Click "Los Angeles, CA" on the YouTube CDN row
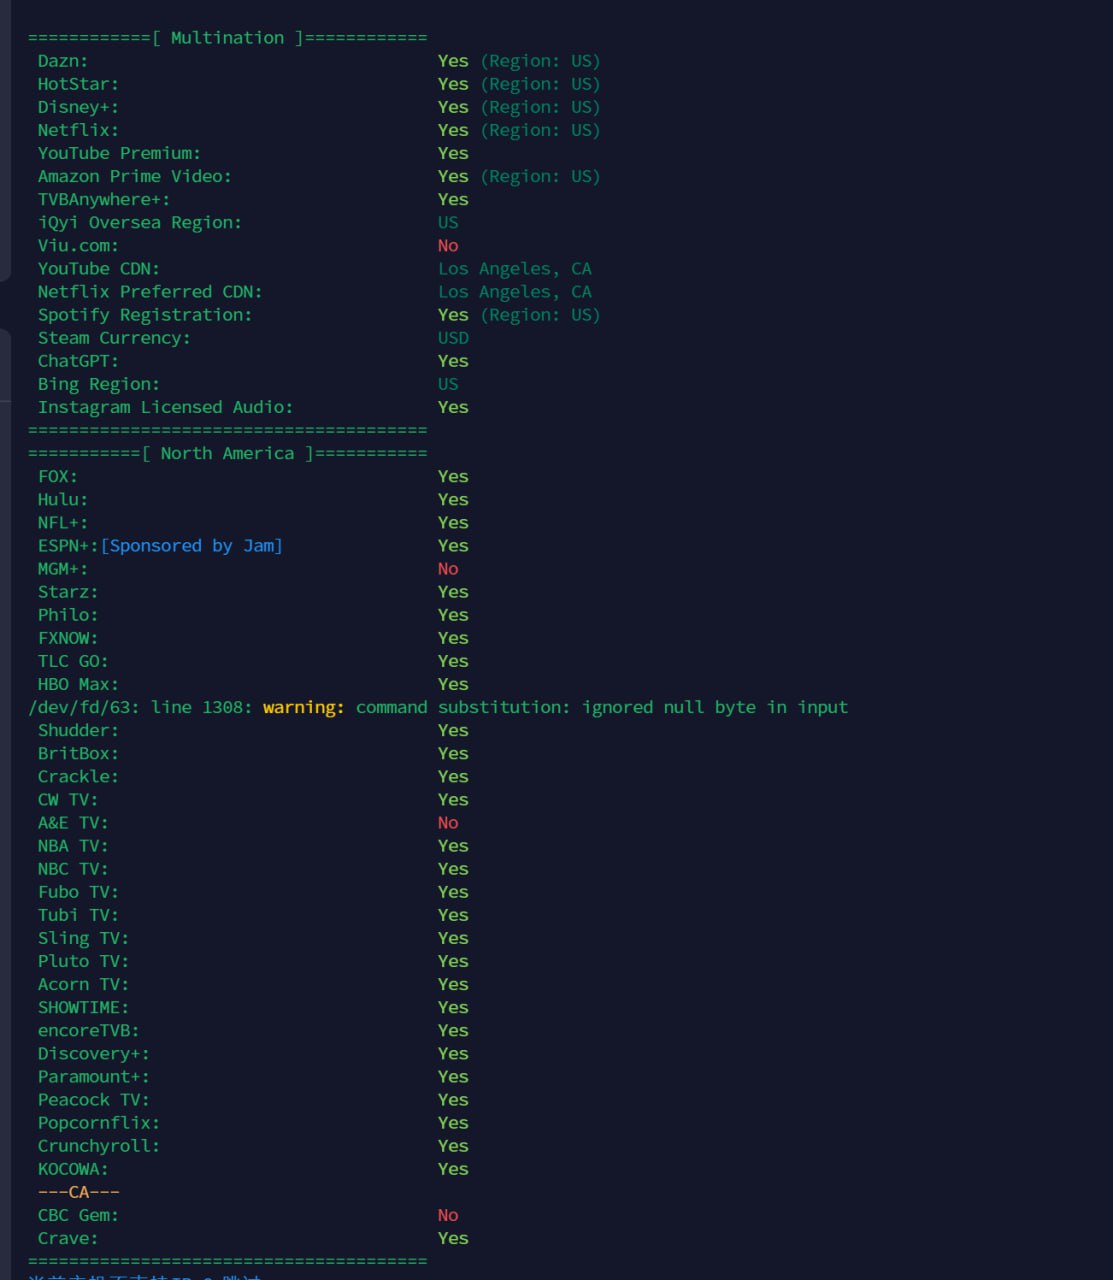Image resolution: width=1113 pixels, height=1280 pixels. coord(515,268)
